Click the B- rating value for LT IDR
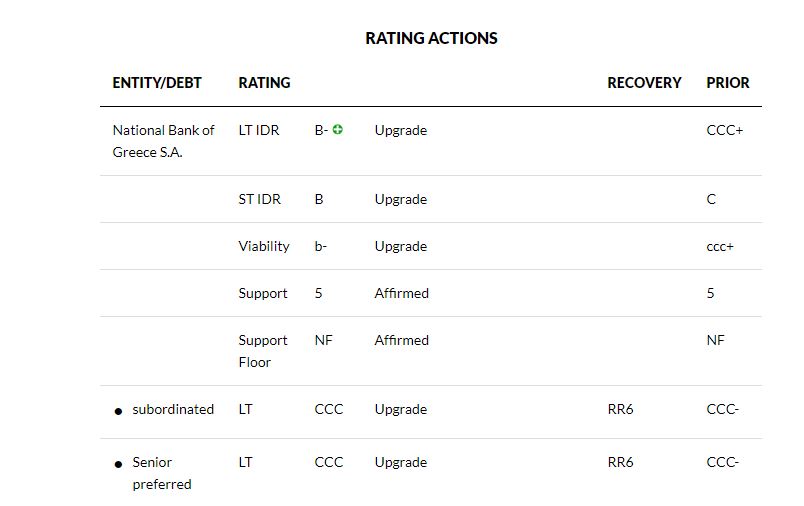 pyautogui.click(x=321, y=130)
